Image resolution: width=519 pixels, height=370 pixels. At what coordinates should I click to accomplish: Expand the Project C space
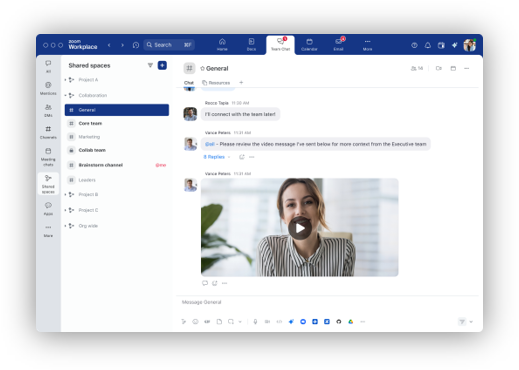click(x=65, y=210)
